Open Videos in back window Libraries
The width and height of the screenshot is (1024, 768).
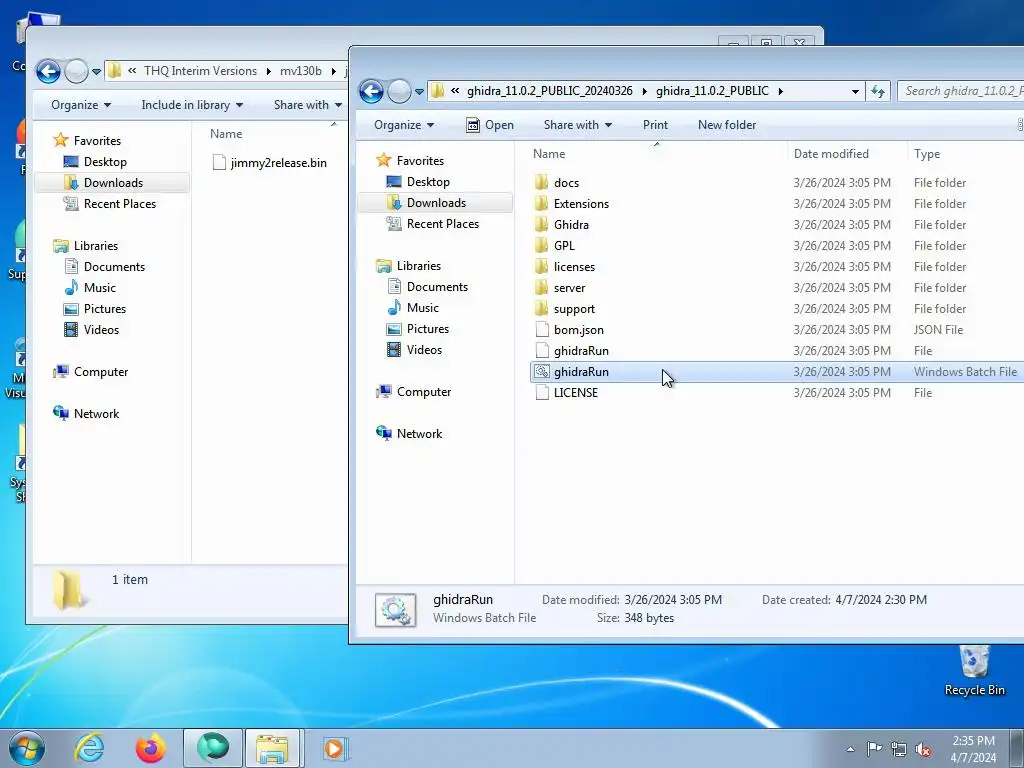[x=101, y=329]
